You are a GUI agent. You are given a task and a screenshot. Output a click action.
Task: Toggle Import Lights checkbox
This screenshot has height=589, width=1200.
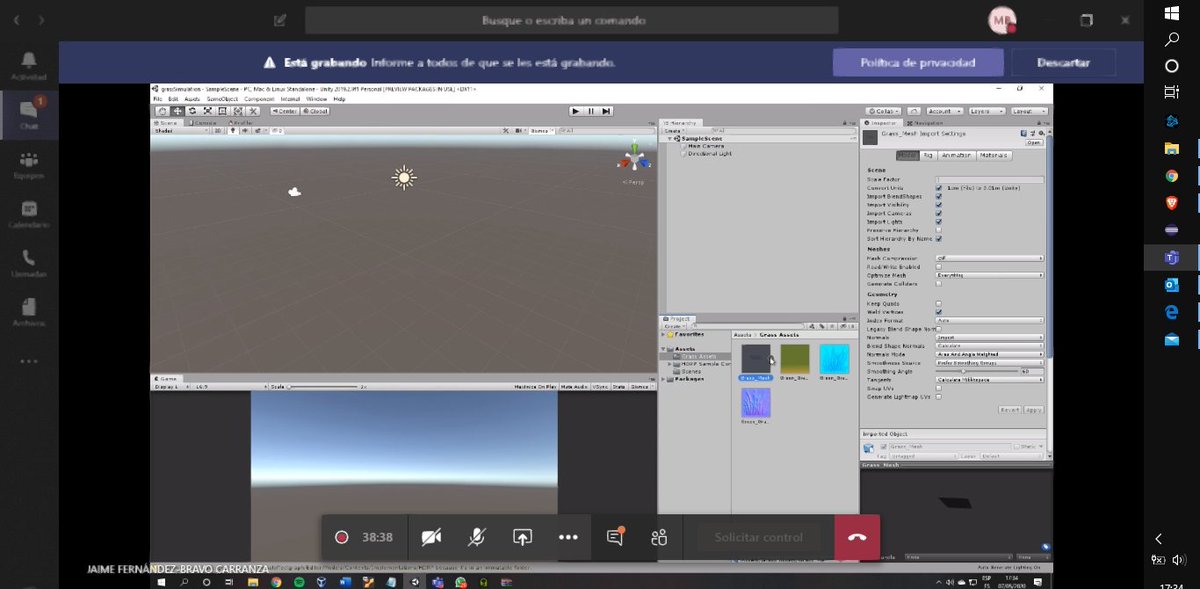938,221
